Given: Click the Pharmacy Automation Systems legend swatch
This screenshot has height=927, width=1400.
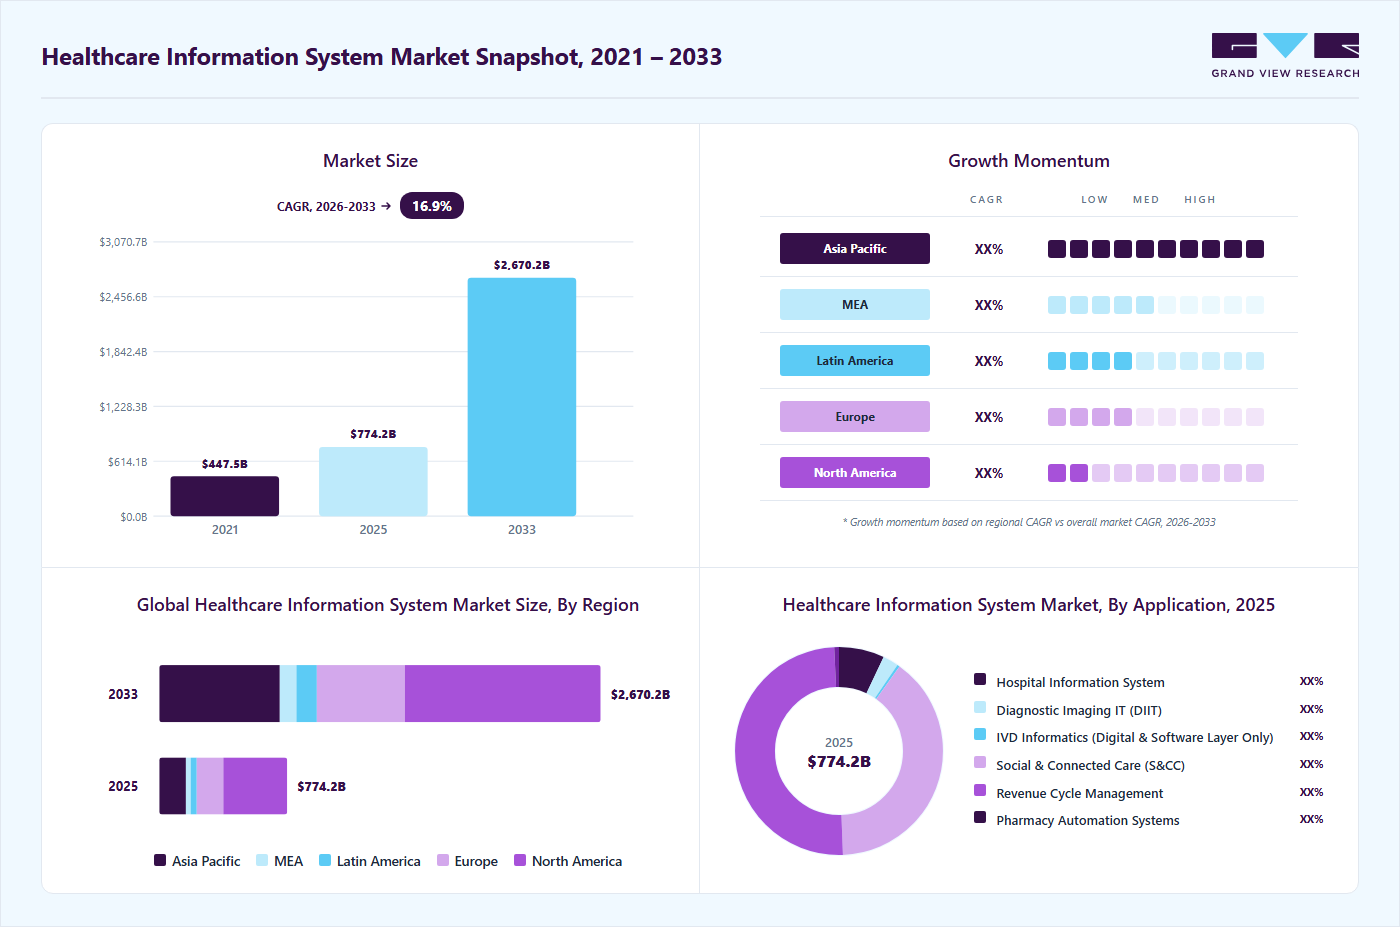Looking at the screenshot, I should pos(980,817).
